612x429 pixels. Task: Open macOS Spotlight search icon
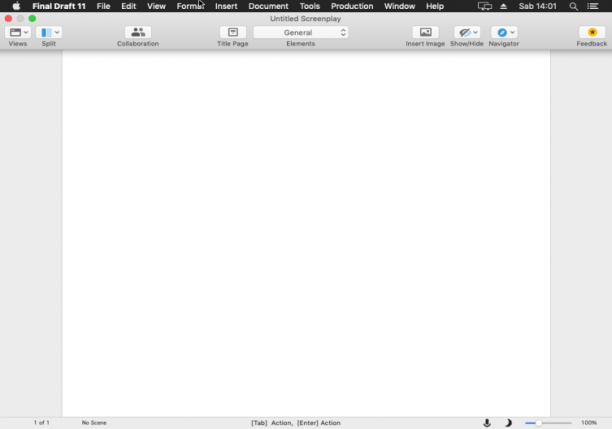573,6
